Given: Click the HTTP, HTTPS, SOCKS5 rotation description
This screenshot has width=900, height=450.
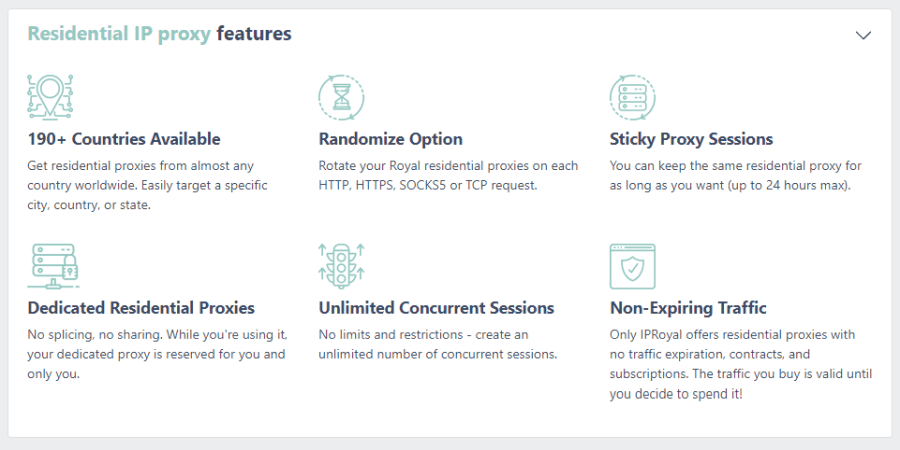Looking at the screenshot, I should tap(448, 176).
